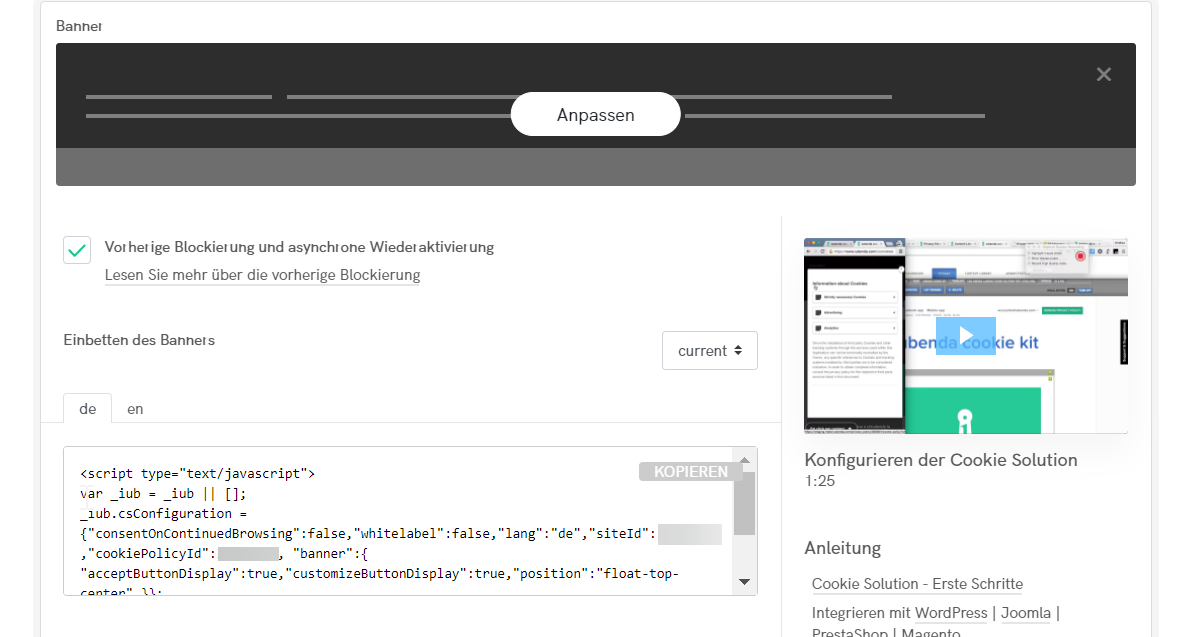Screen dimensions: 1190x637
Task: Select the de language tab
Action: (x=87, y=408)
